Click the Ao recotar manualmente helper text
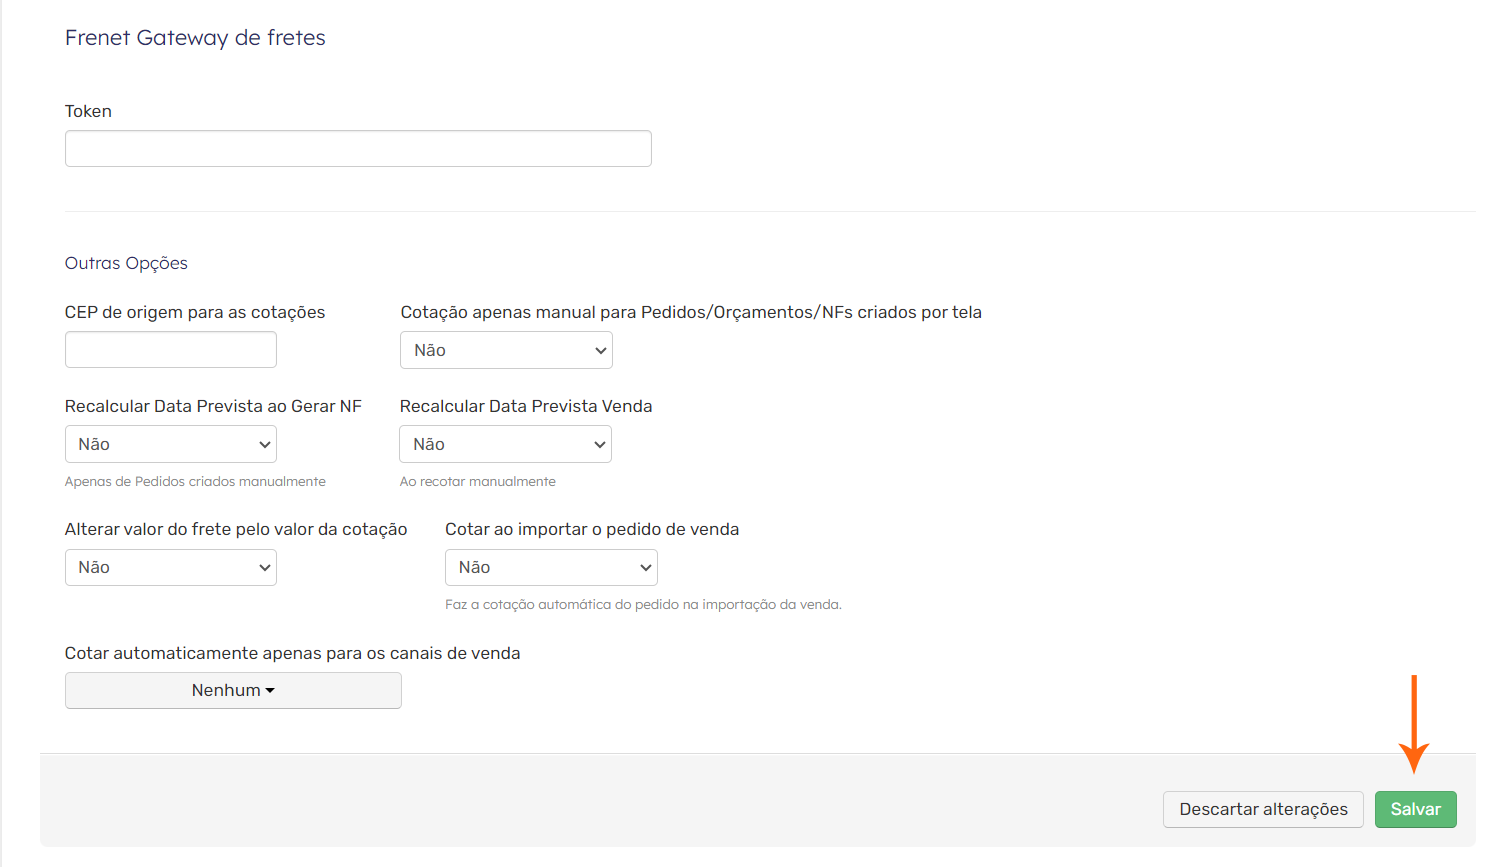 click(x=477, y=482)
